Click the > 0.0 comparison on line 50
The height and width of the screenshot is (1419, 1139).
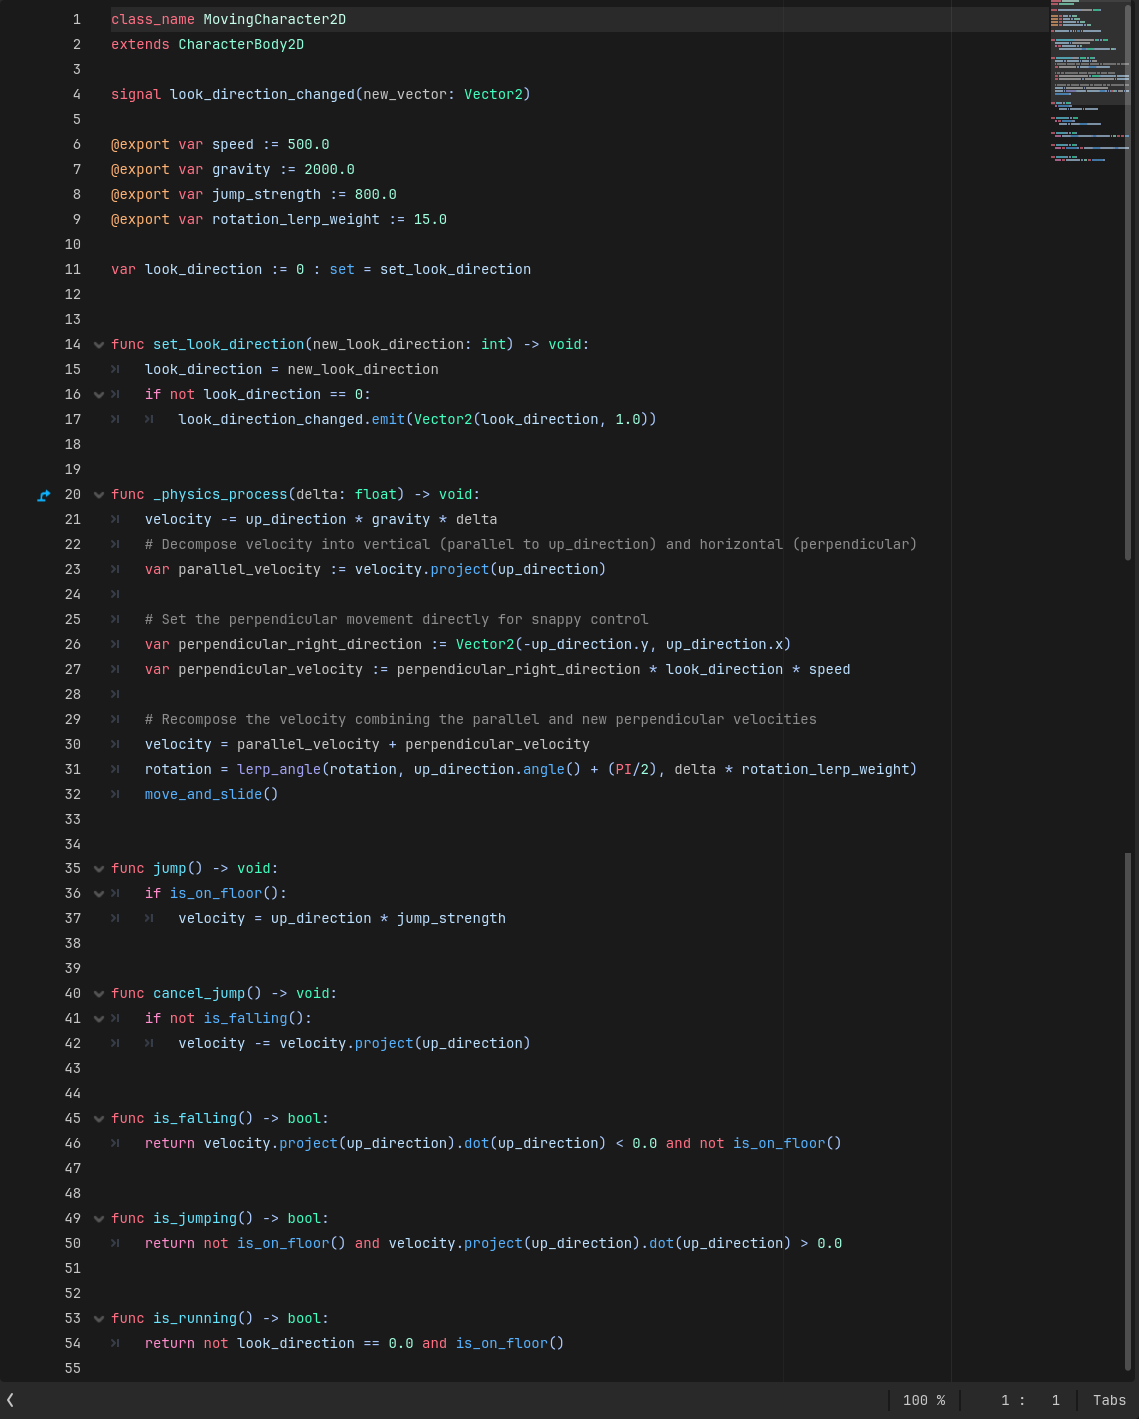point(821,1243)
